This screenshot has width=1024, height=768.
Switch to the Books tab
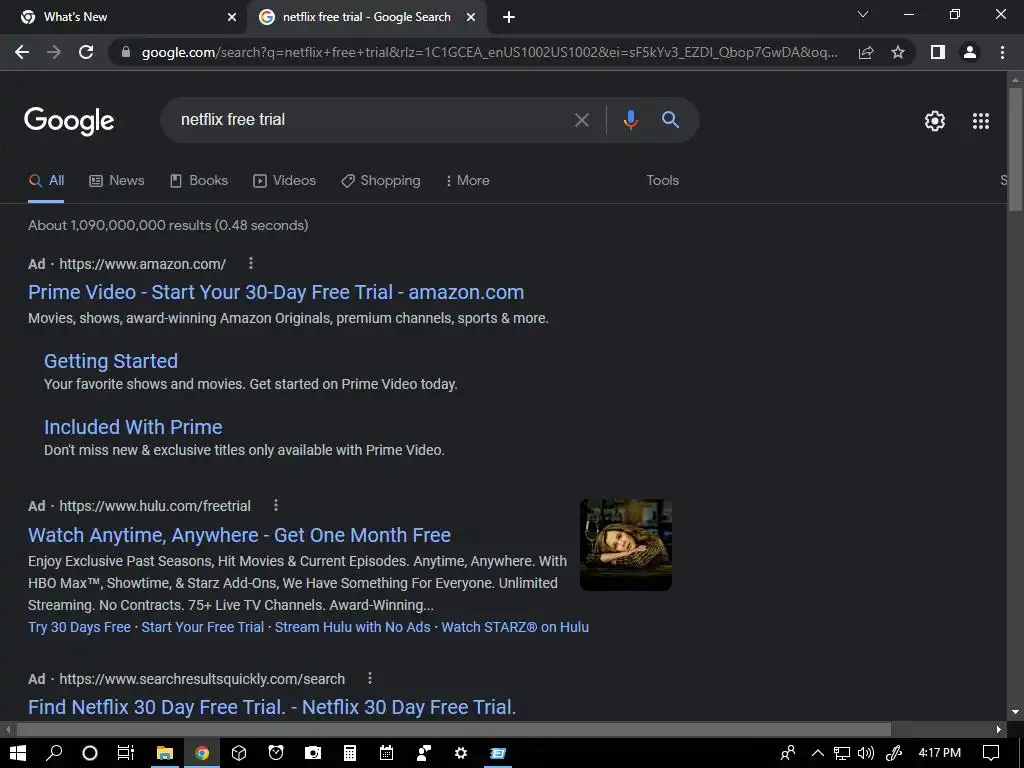[199, 181]
